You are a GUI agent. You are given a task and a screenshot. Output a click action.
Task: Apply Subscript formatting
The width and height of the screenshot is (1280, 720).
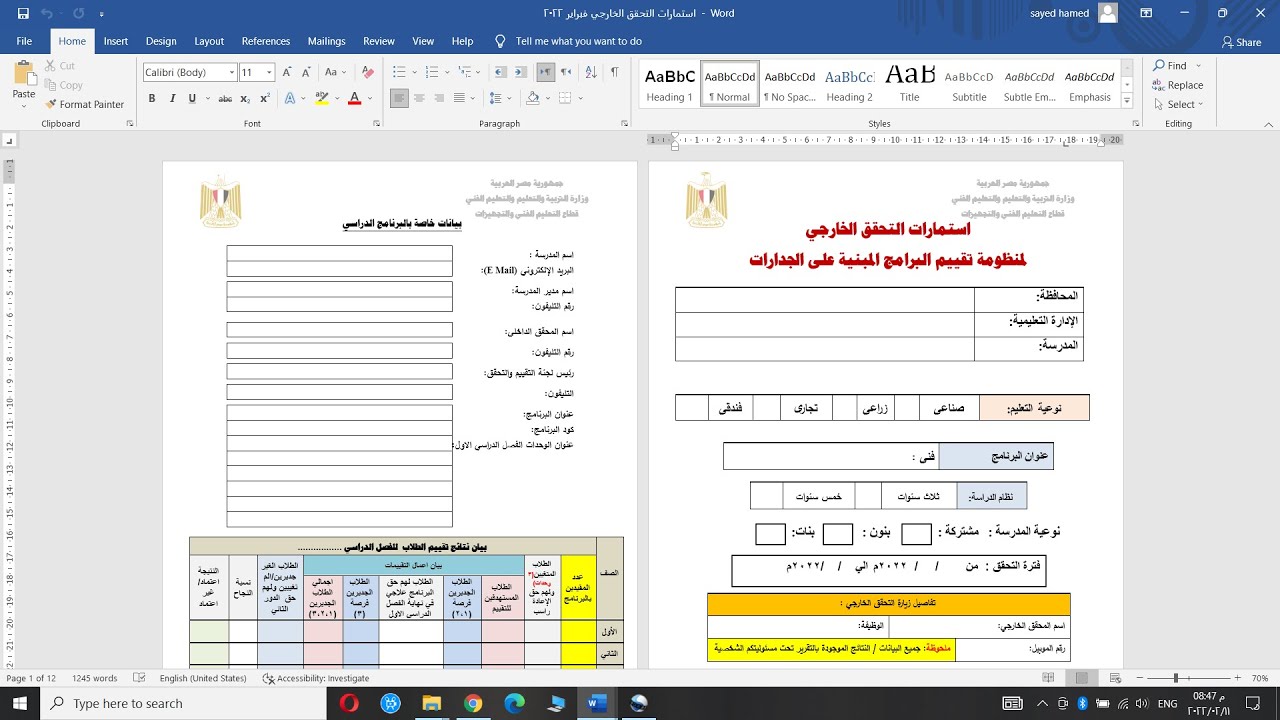246,98
